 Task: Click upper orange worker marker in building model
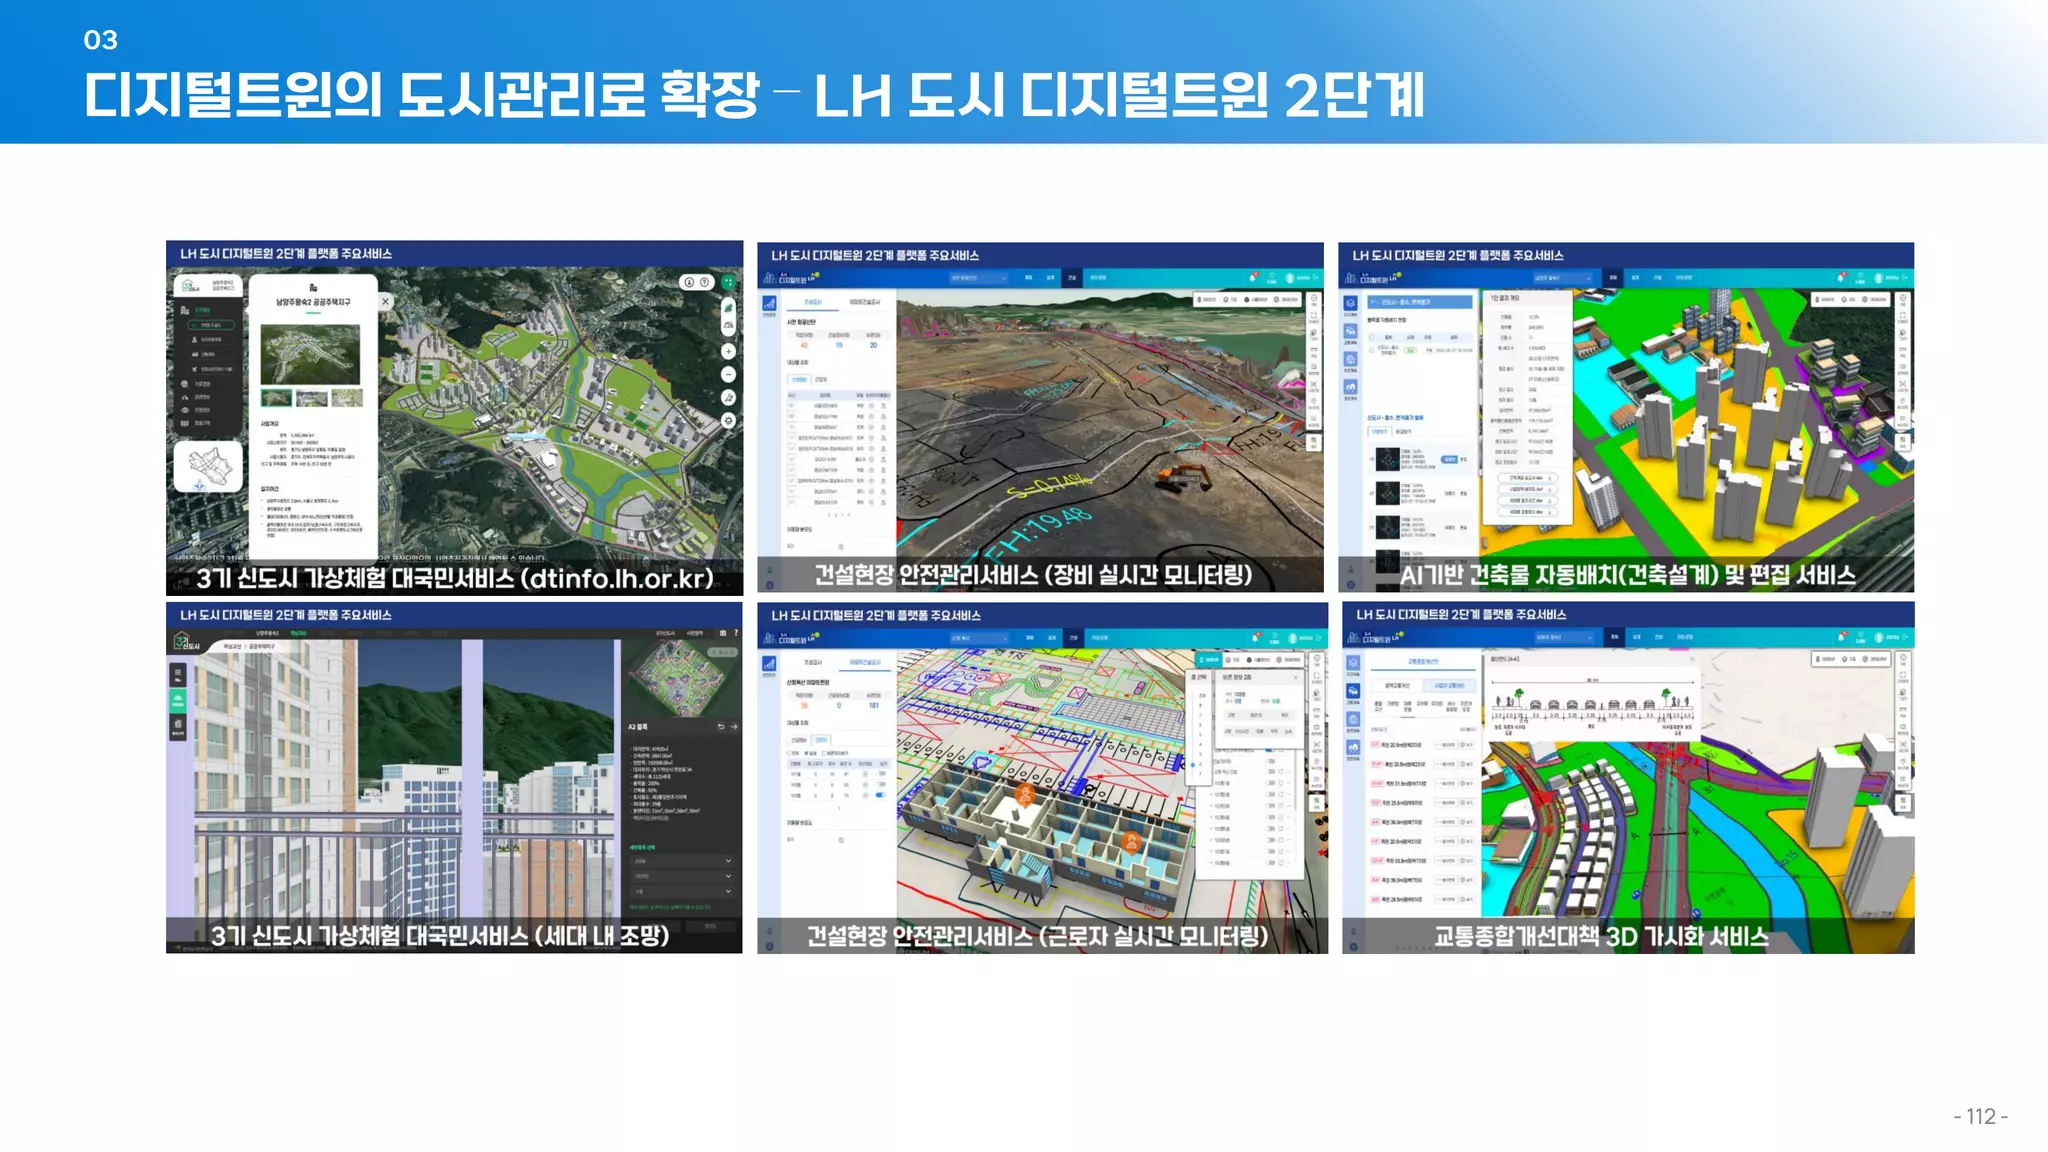1025,795
